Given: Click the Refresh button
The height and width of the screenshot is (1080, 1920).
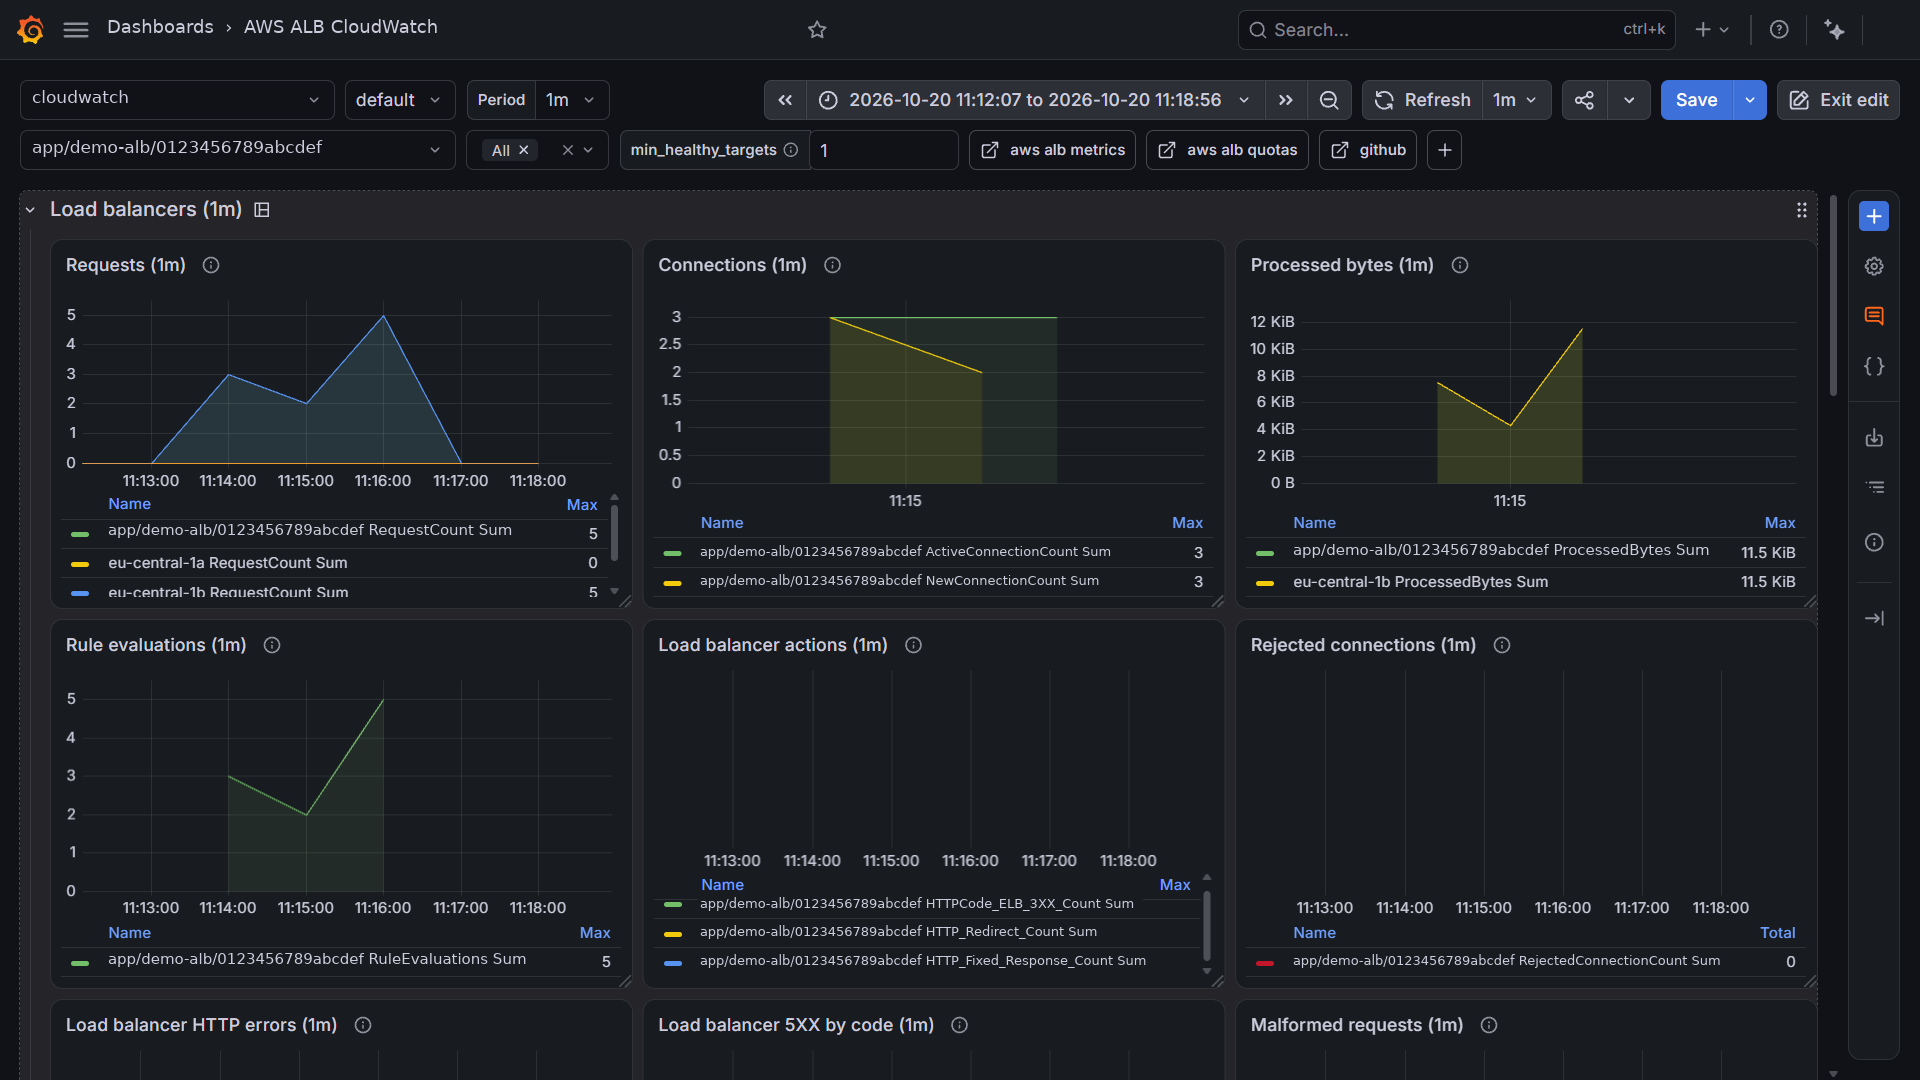Looking at the screenshot, I should click(x=1423, y=100).
